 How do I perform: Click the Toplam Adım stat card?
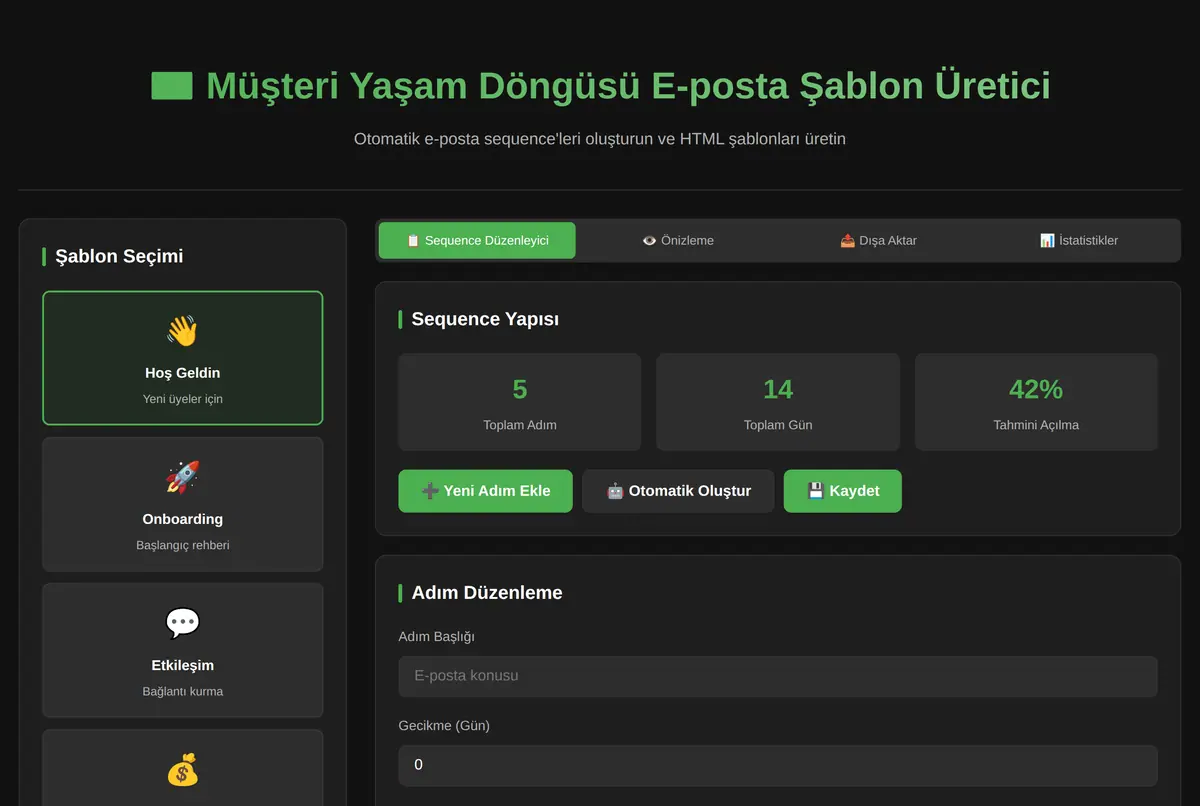pyautogui.click(x=520, y=402)
